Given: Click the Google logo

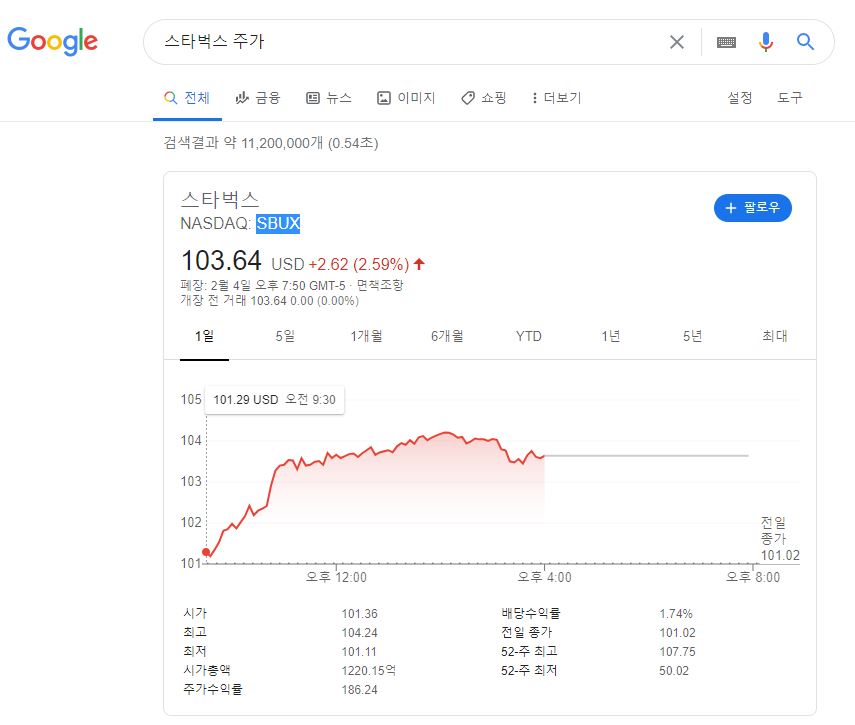Looking at the screenshot, I should pyautogui.click(x=52, y=41).
